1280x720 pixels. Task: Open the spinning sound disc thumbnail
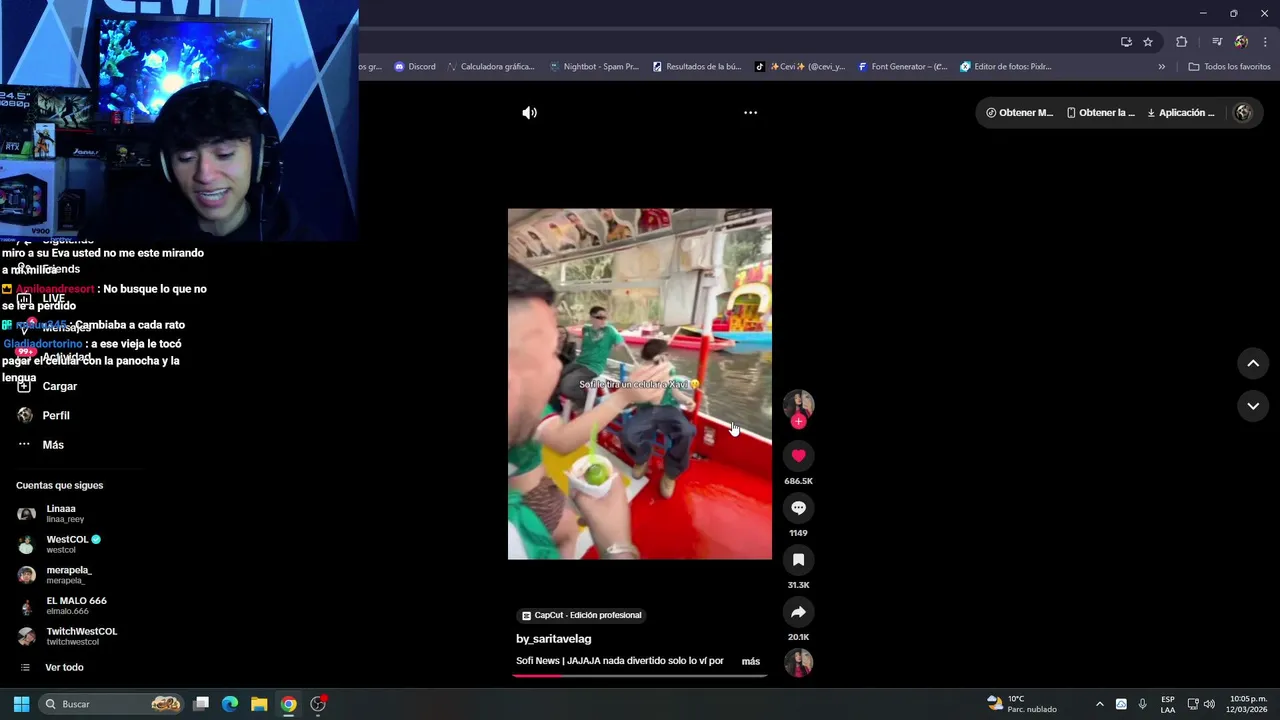(x=798, y=663)
